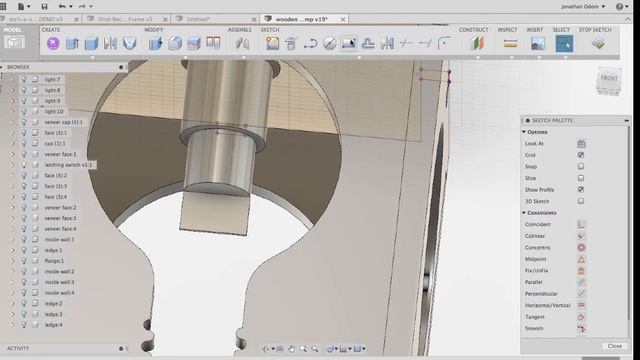640x360 pixels.
Task: Click the Stop Sketch icon
Action: pyautogui.click(x=598, y=43)
